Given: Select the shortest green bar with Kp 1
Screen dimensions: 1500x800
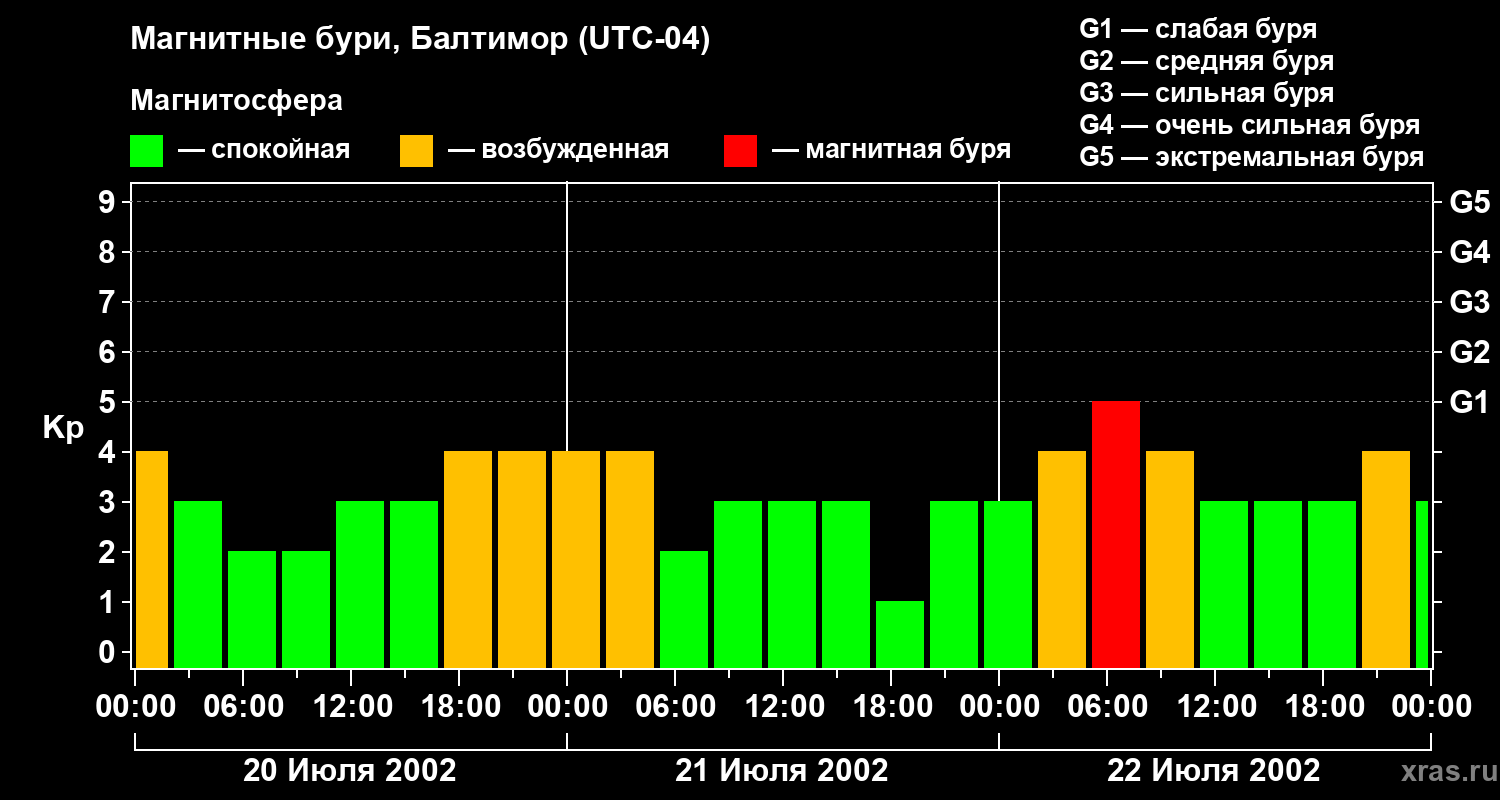Looking at the screenshot, I should (x=900, y=634).
